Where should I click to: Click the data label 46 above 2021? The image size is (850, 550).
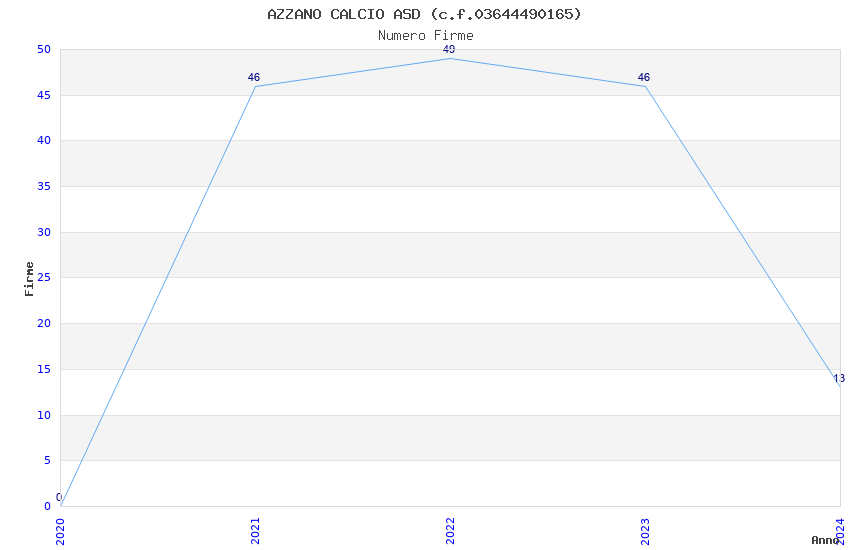(254, 77)
